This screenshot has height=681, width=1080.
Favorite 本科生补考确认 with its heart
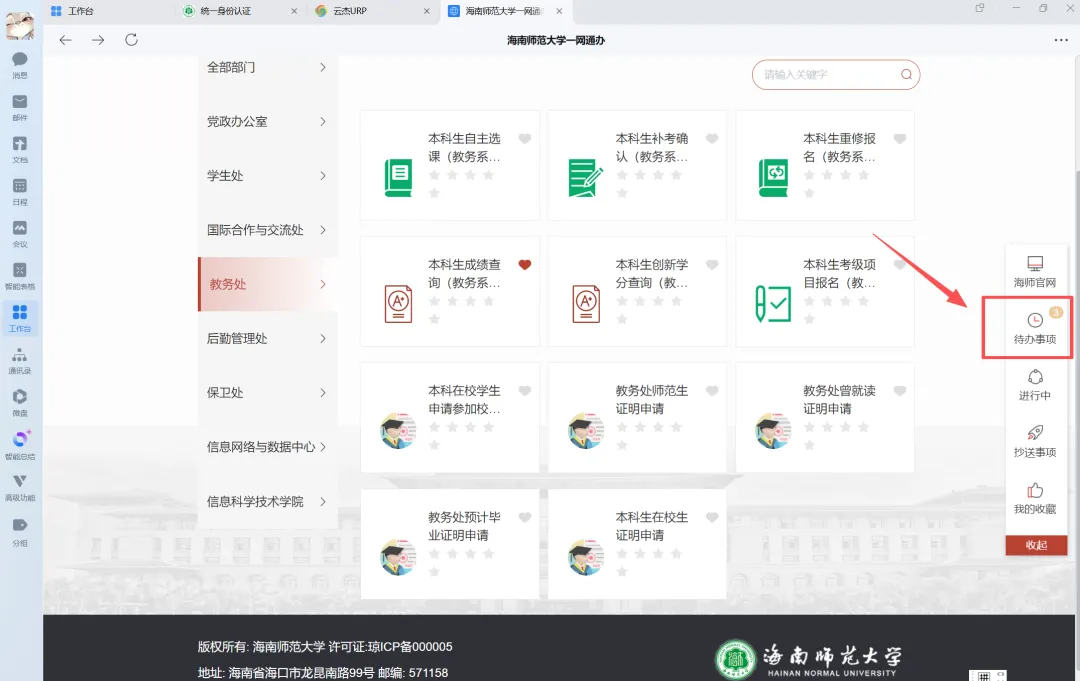(712, 138)
